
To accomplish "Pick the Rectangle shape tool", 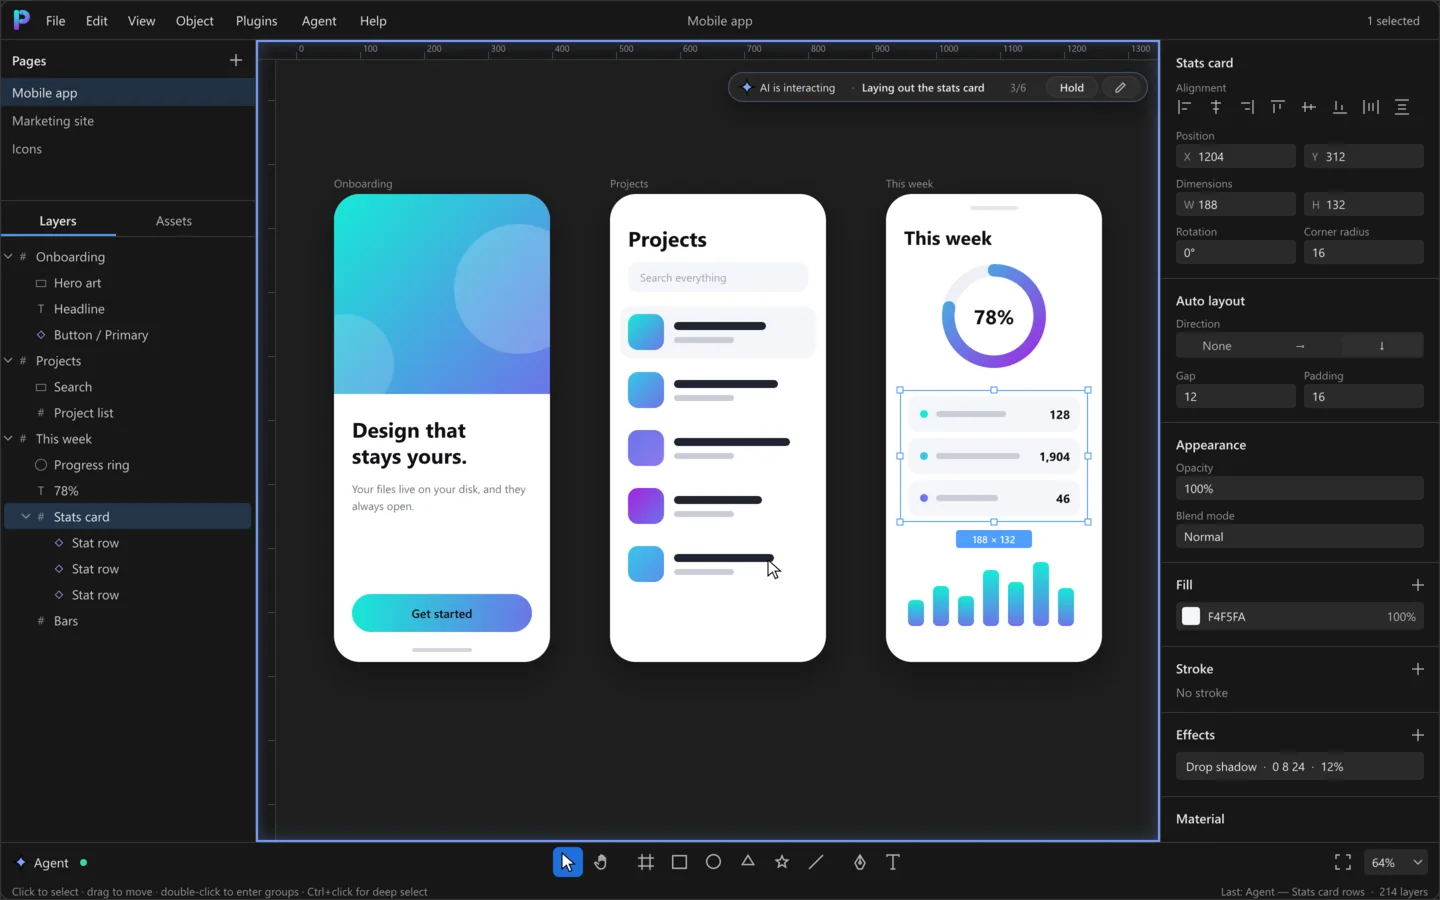I will [680, 862].
